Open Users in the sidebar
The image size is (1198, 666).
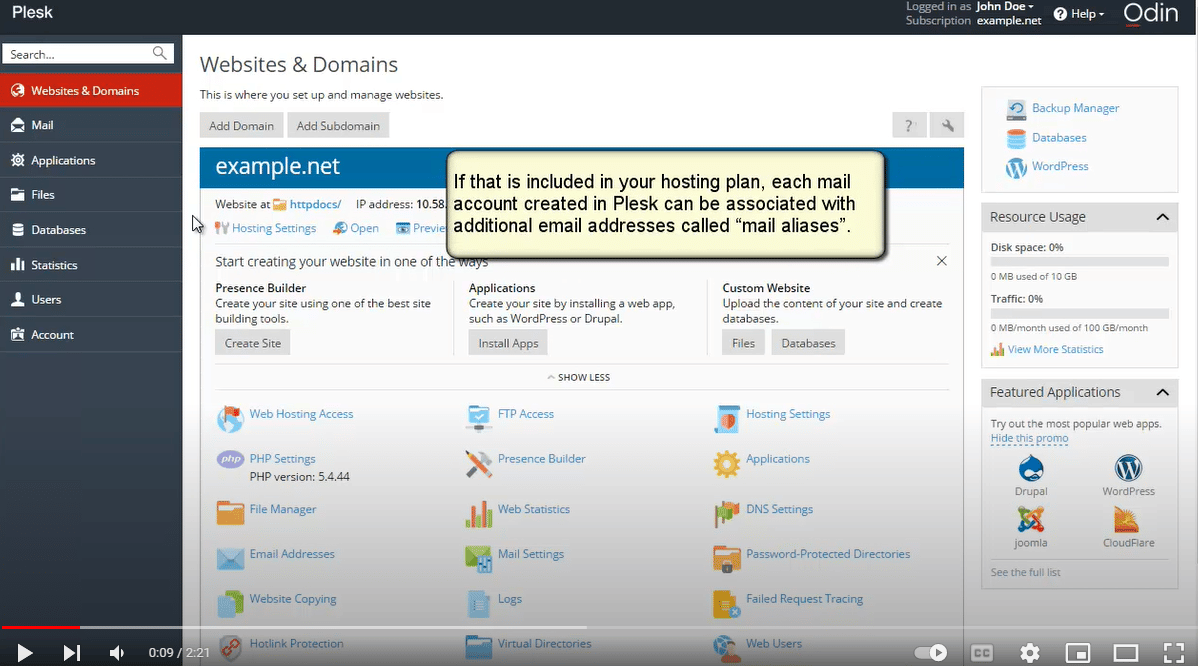pos(91,299)
